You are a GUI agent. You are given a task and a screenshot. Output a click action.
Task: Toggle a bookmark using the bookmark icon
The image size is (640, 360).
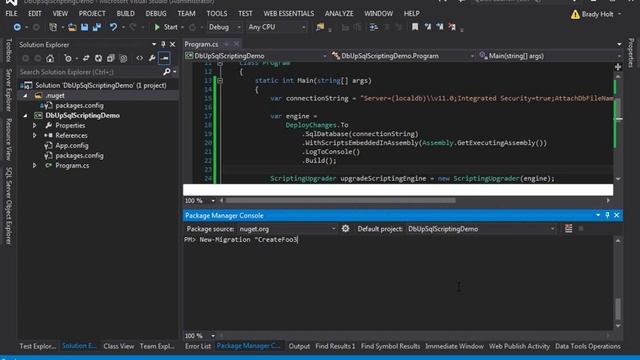click(x=415, y=27)
